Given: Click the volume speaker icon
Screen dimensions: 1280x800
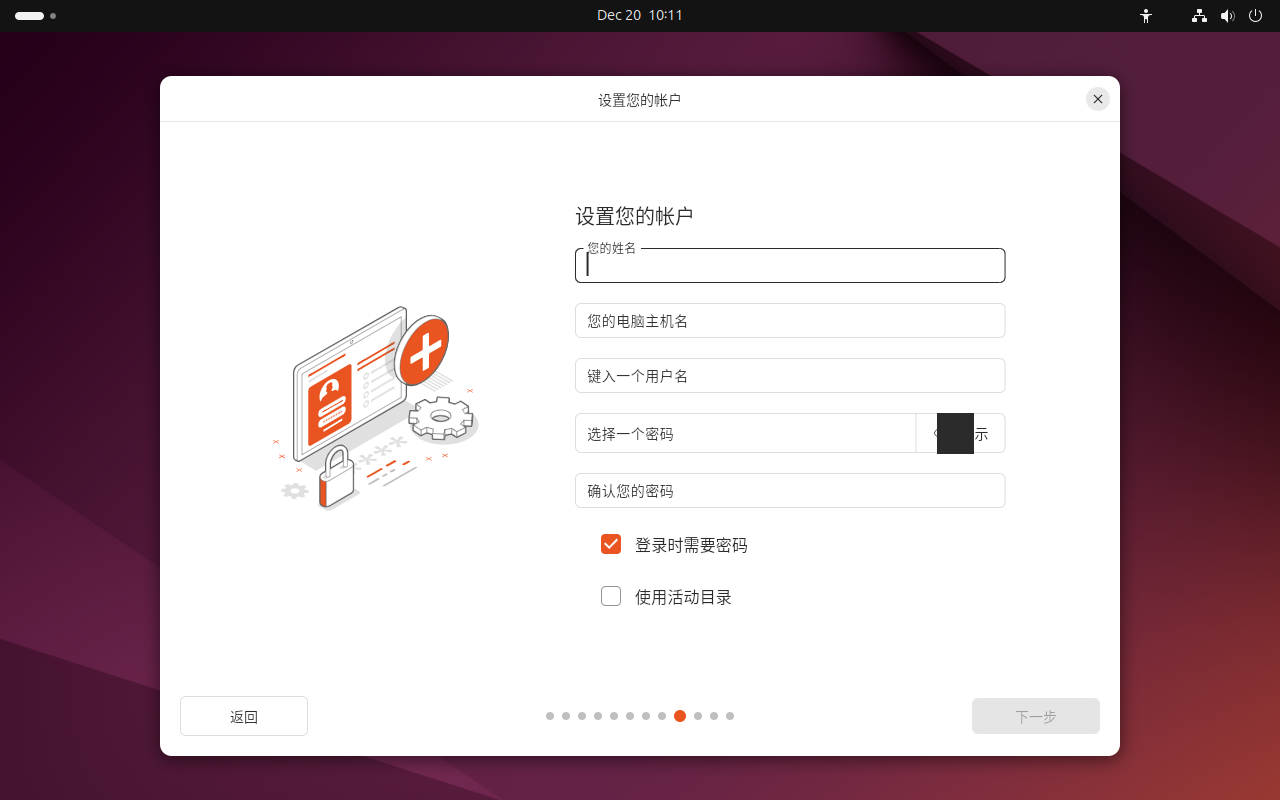Looking at the screenshot, I should [1227, 16].
